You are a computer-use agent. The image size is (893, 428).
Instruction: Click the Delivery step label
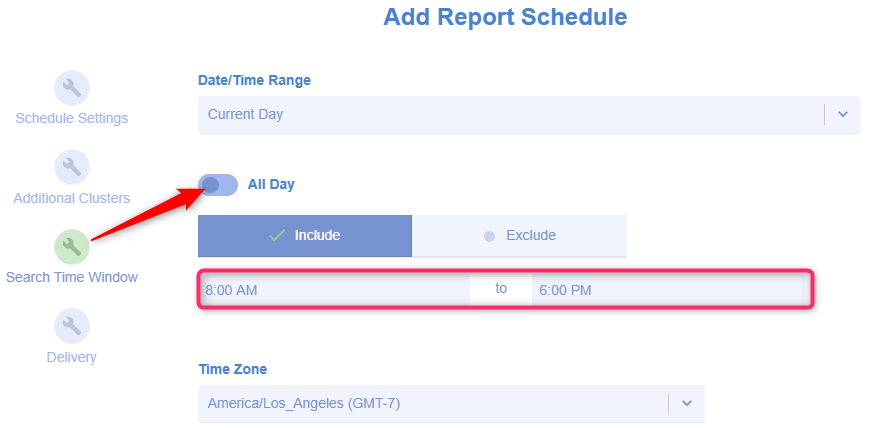72,357
